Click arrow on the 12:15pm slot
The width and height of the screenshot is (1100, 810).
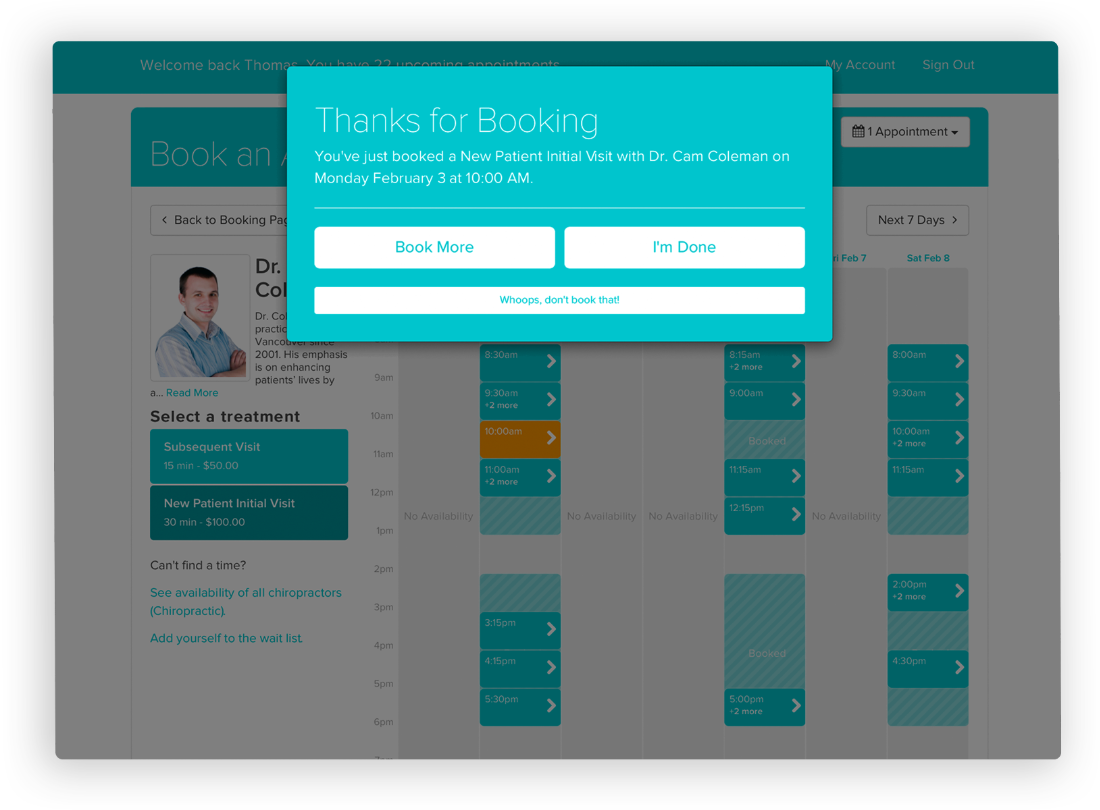point(795,515)
